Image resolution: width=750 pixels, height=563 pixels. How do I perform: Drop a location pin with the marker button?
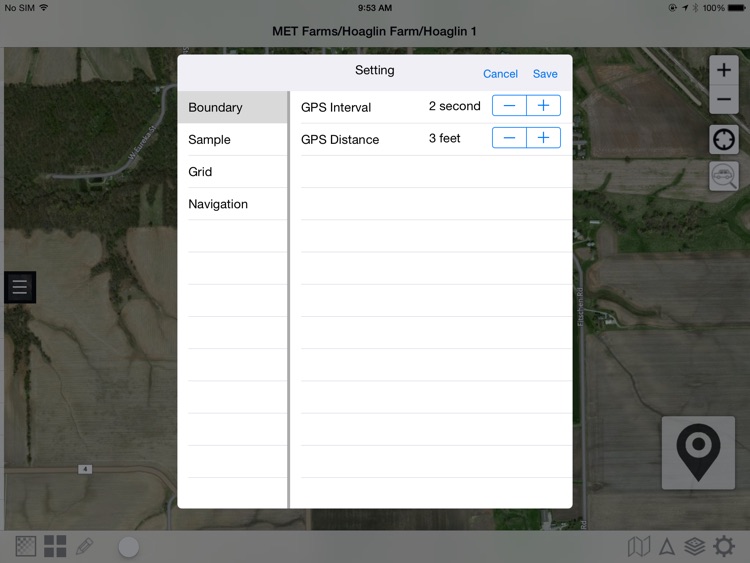point(698,453)
